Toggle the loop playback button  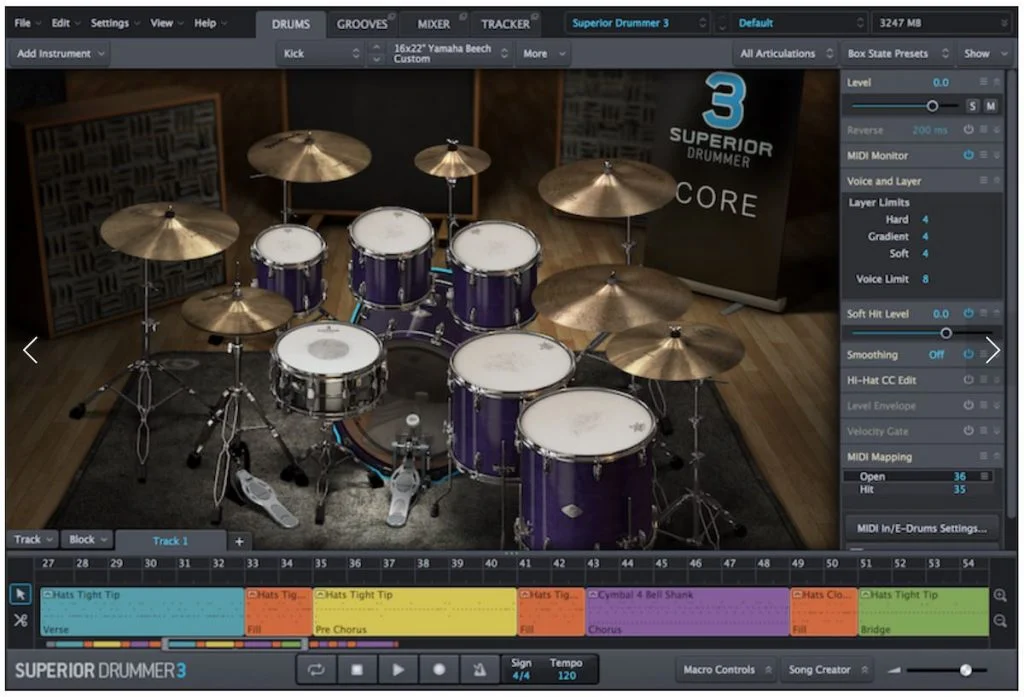[x=317, y=670]
